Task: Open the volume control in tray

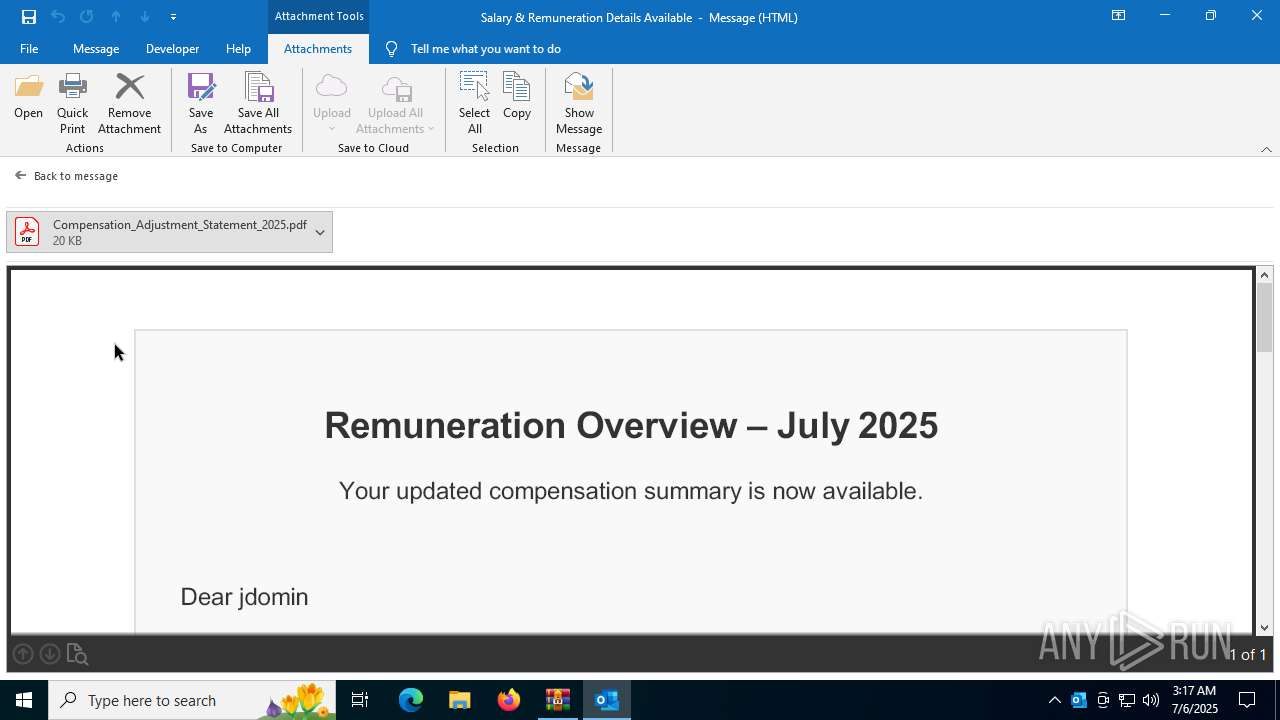Action: pyautogui.click(x=1151, y=700)
